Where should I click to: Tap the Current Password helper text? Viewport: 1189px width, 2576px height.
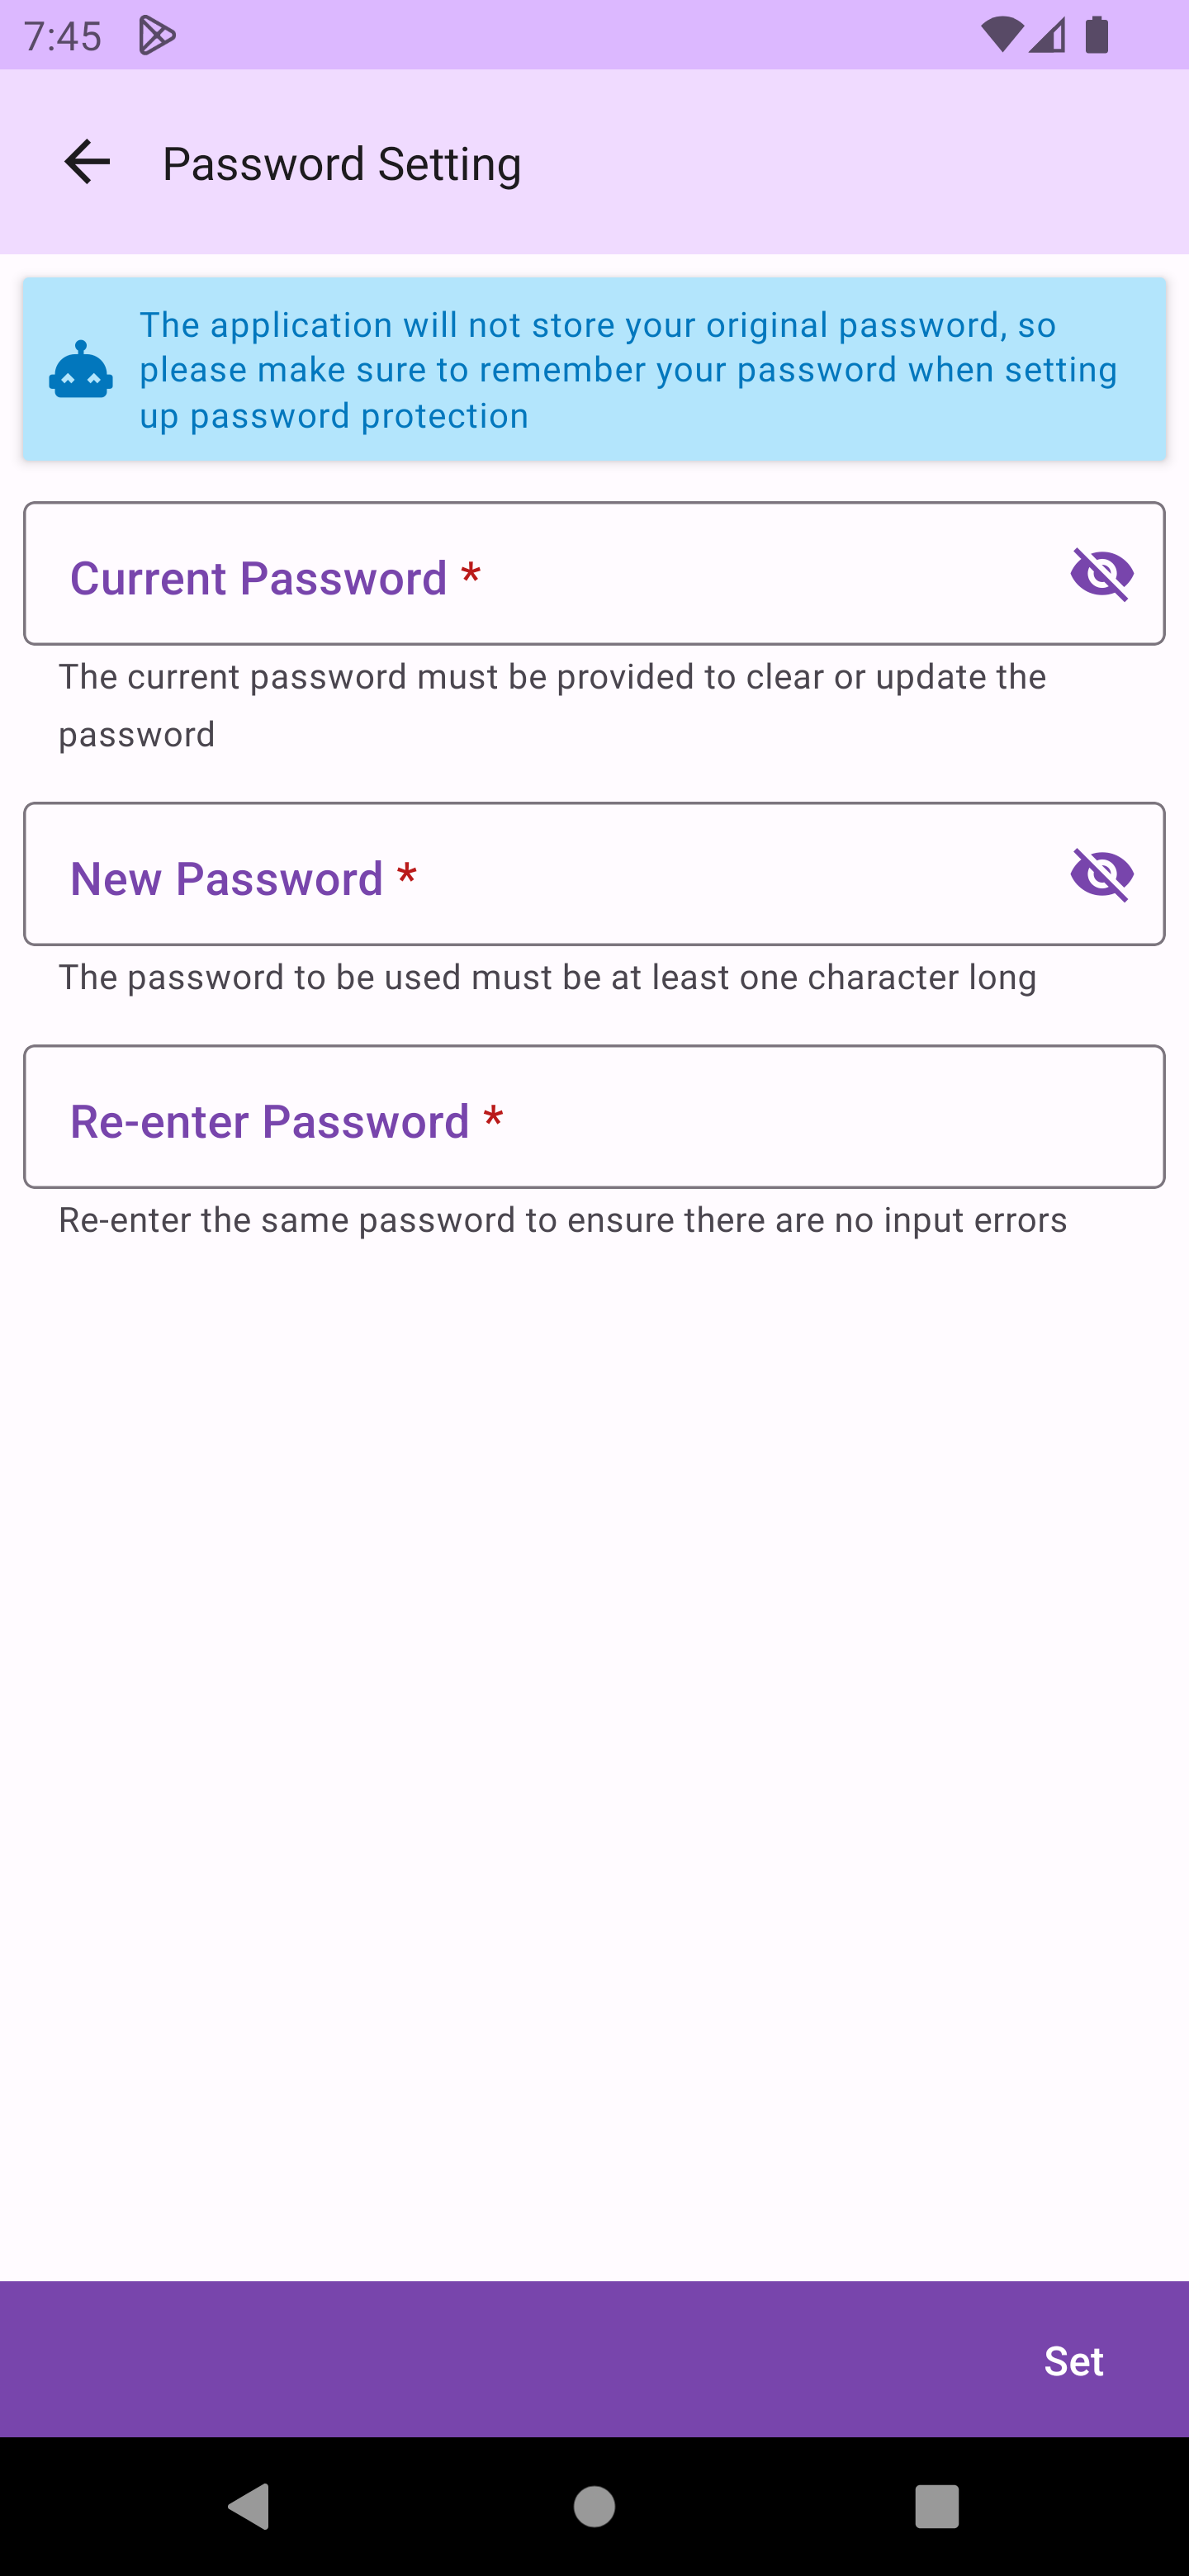tap(552, 705)
